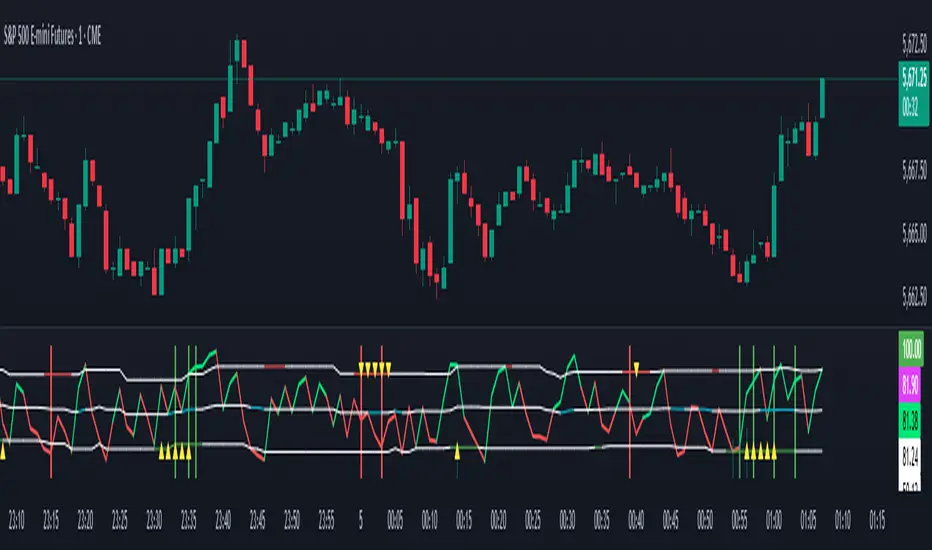Click the first yellow down-triangle after midnight

(x=361, y=369)
